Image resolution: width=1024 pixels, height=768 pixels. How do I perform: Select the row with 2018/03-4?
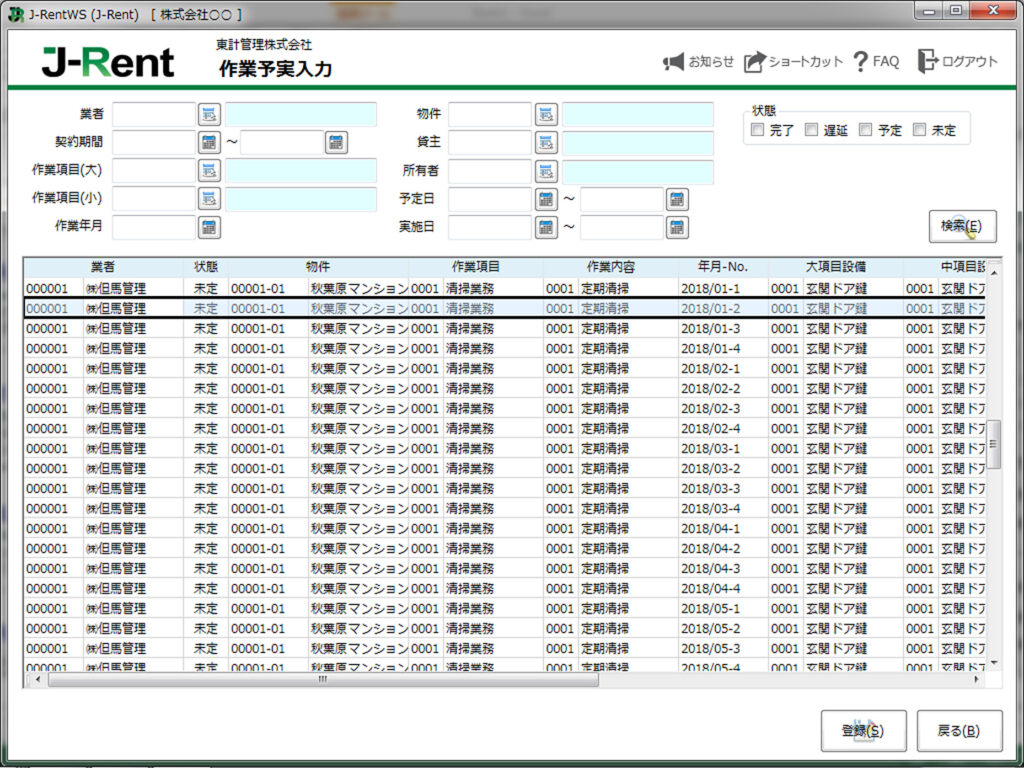coord(504,509)
